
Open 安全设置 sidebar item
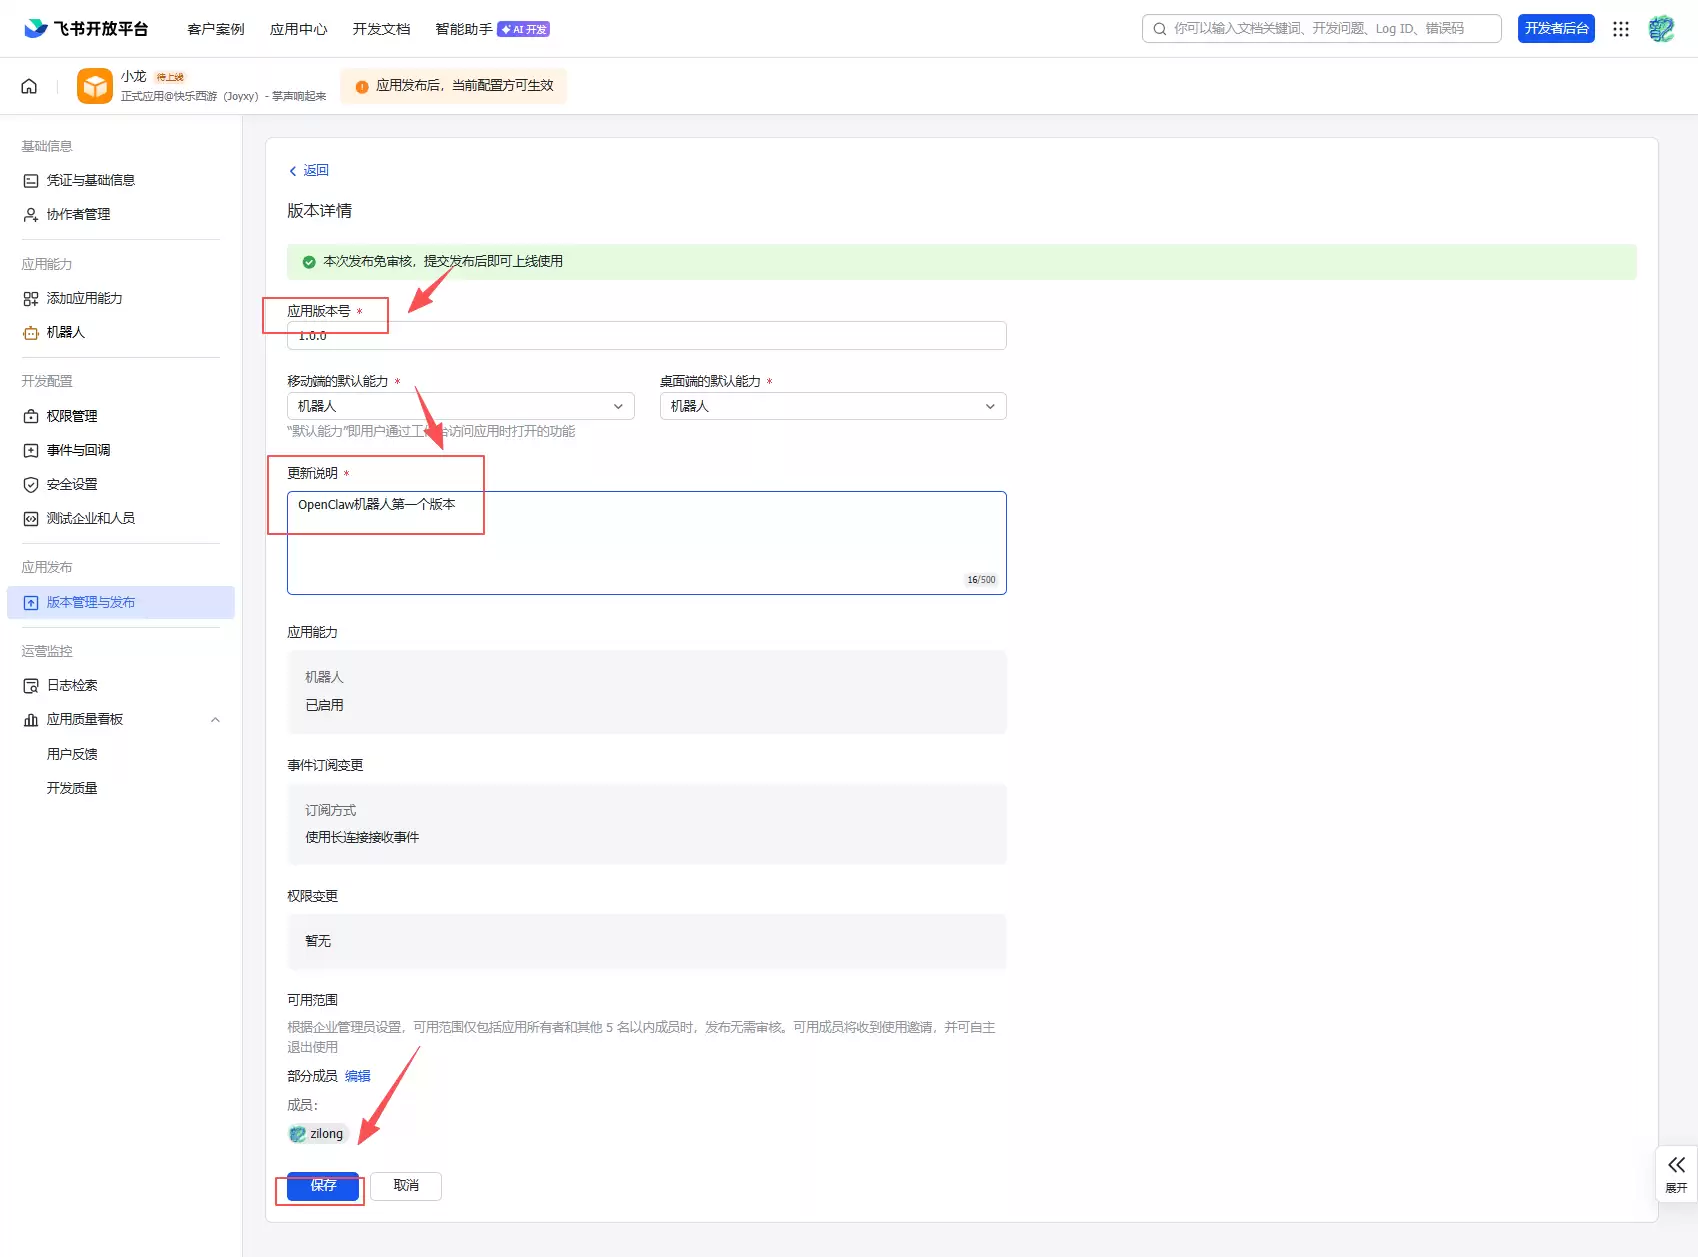pos(72,484)
